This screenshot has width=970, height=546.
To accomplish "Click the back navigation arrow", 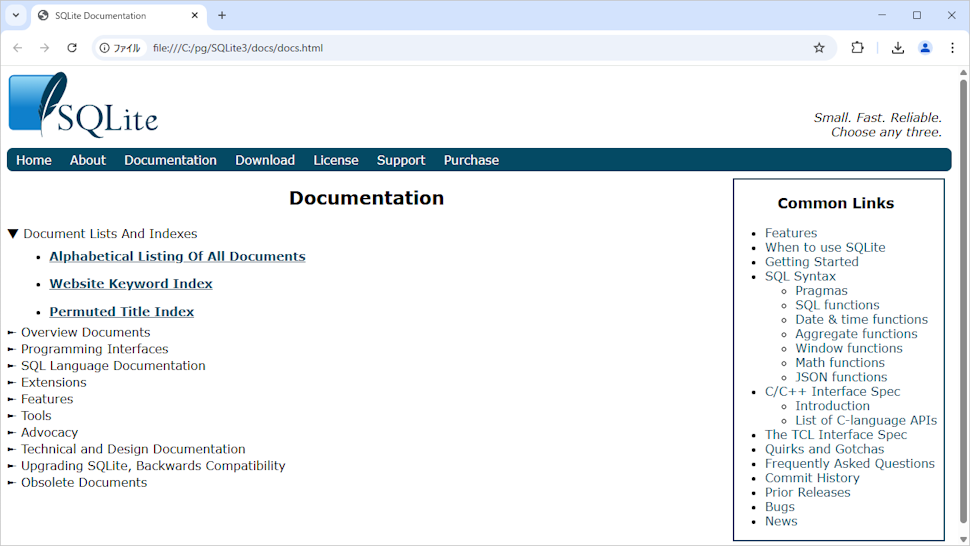I will tap(18, 48).
